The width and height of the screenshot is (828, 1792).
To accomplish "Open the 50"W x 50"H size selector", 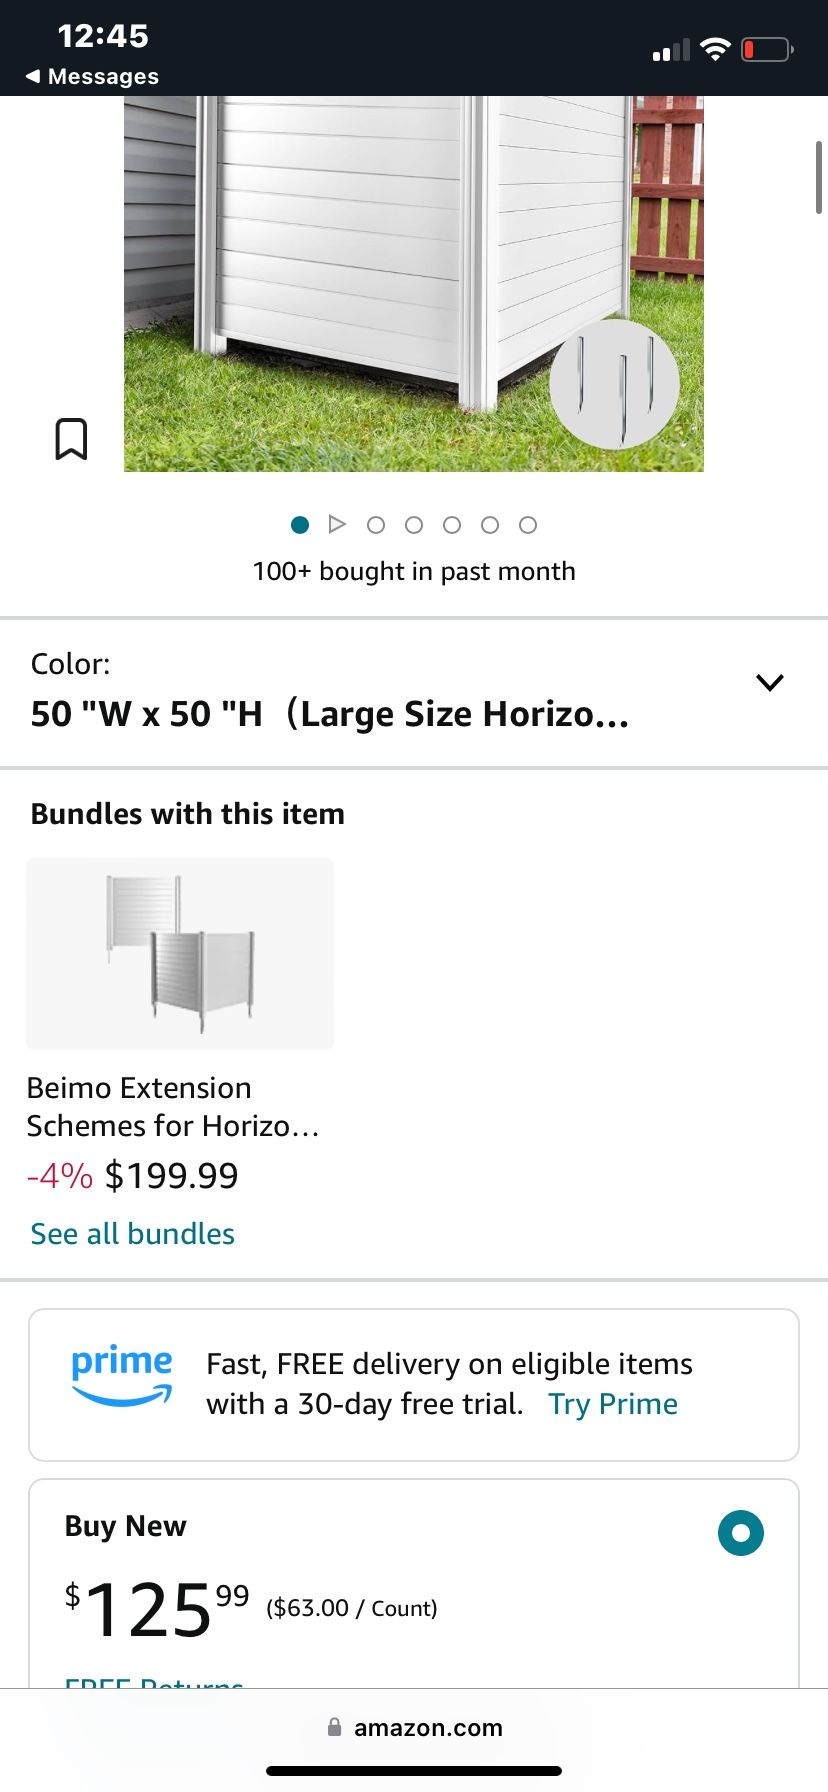I will click(x=330, y=714).
